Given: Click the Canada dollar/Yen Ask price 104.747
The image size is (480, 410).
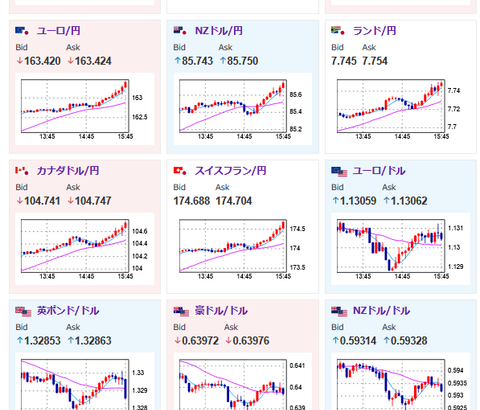Looking at the screenshot, I should tap(89, 201).
